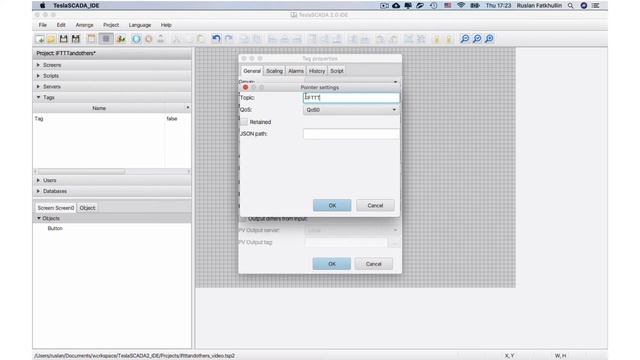Click the Wi-Fi status icon
The height and width of the screenshot is (360, 640).
pyautogui.click(x=461, y=6)
